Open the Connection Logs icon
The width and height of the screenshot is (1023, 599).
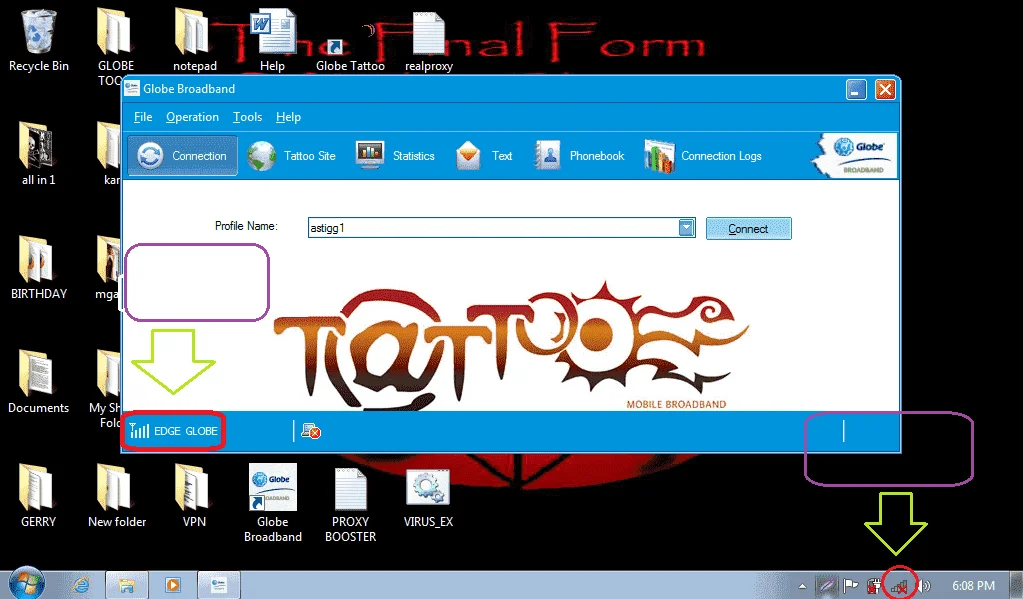[659, 157]
